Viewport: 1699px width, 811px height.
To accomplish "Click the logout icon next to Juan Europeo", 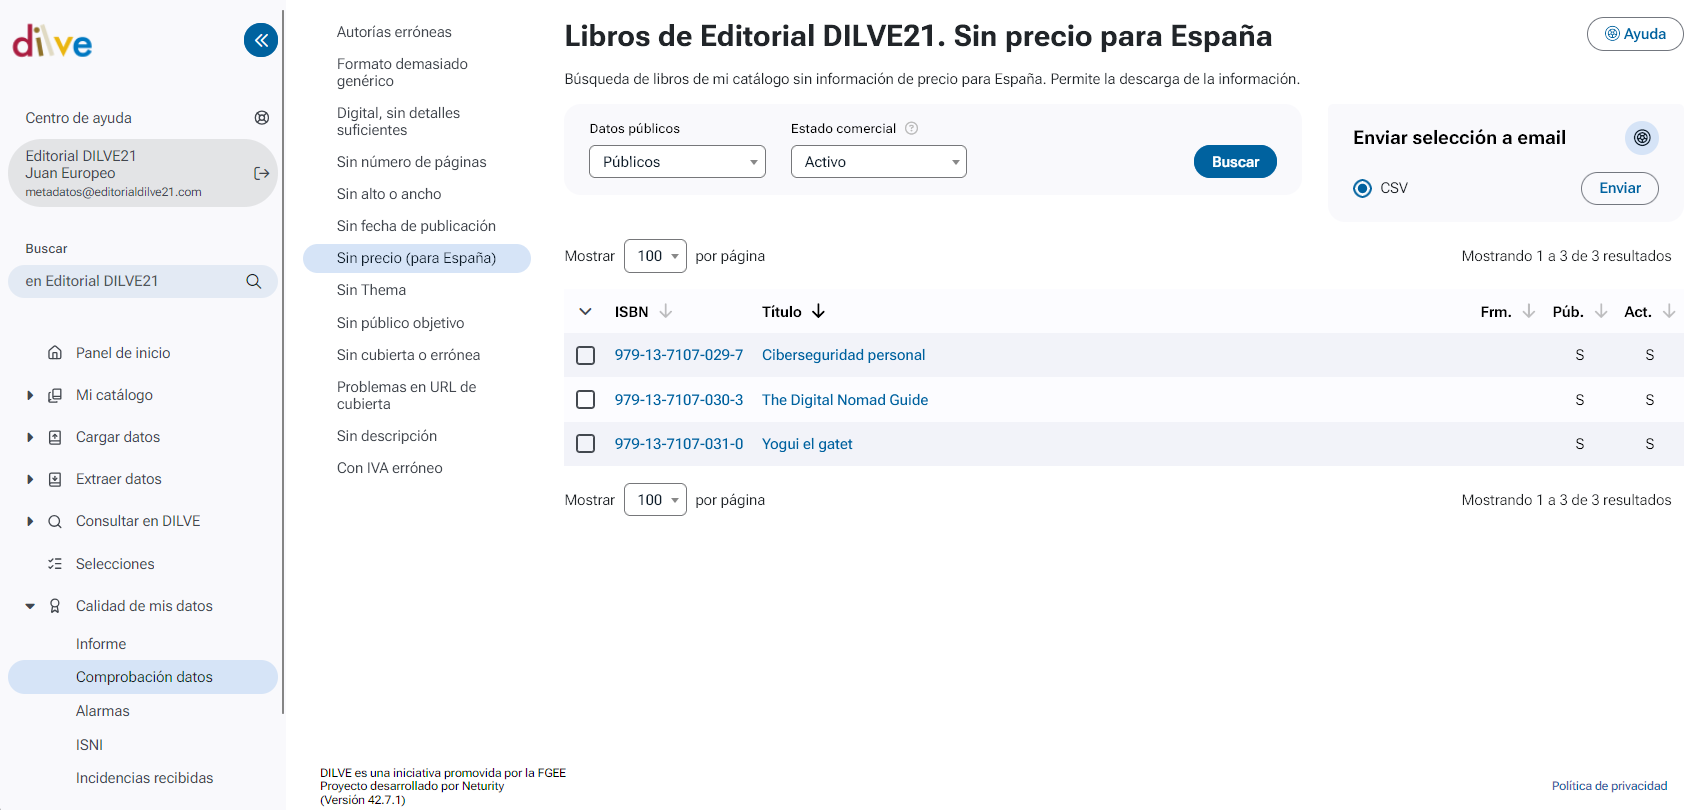I will click(x=262, y=173).
